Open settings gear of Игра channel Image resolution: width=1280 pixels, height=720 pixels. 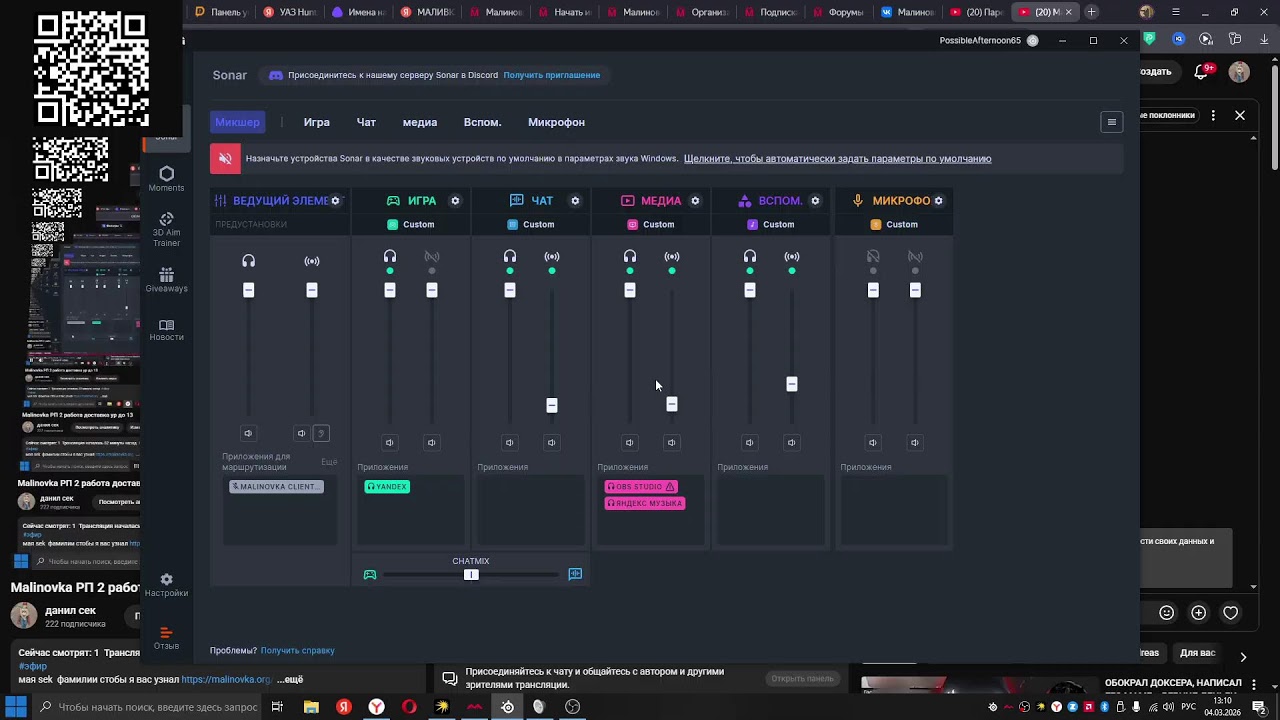pos(455,201)
